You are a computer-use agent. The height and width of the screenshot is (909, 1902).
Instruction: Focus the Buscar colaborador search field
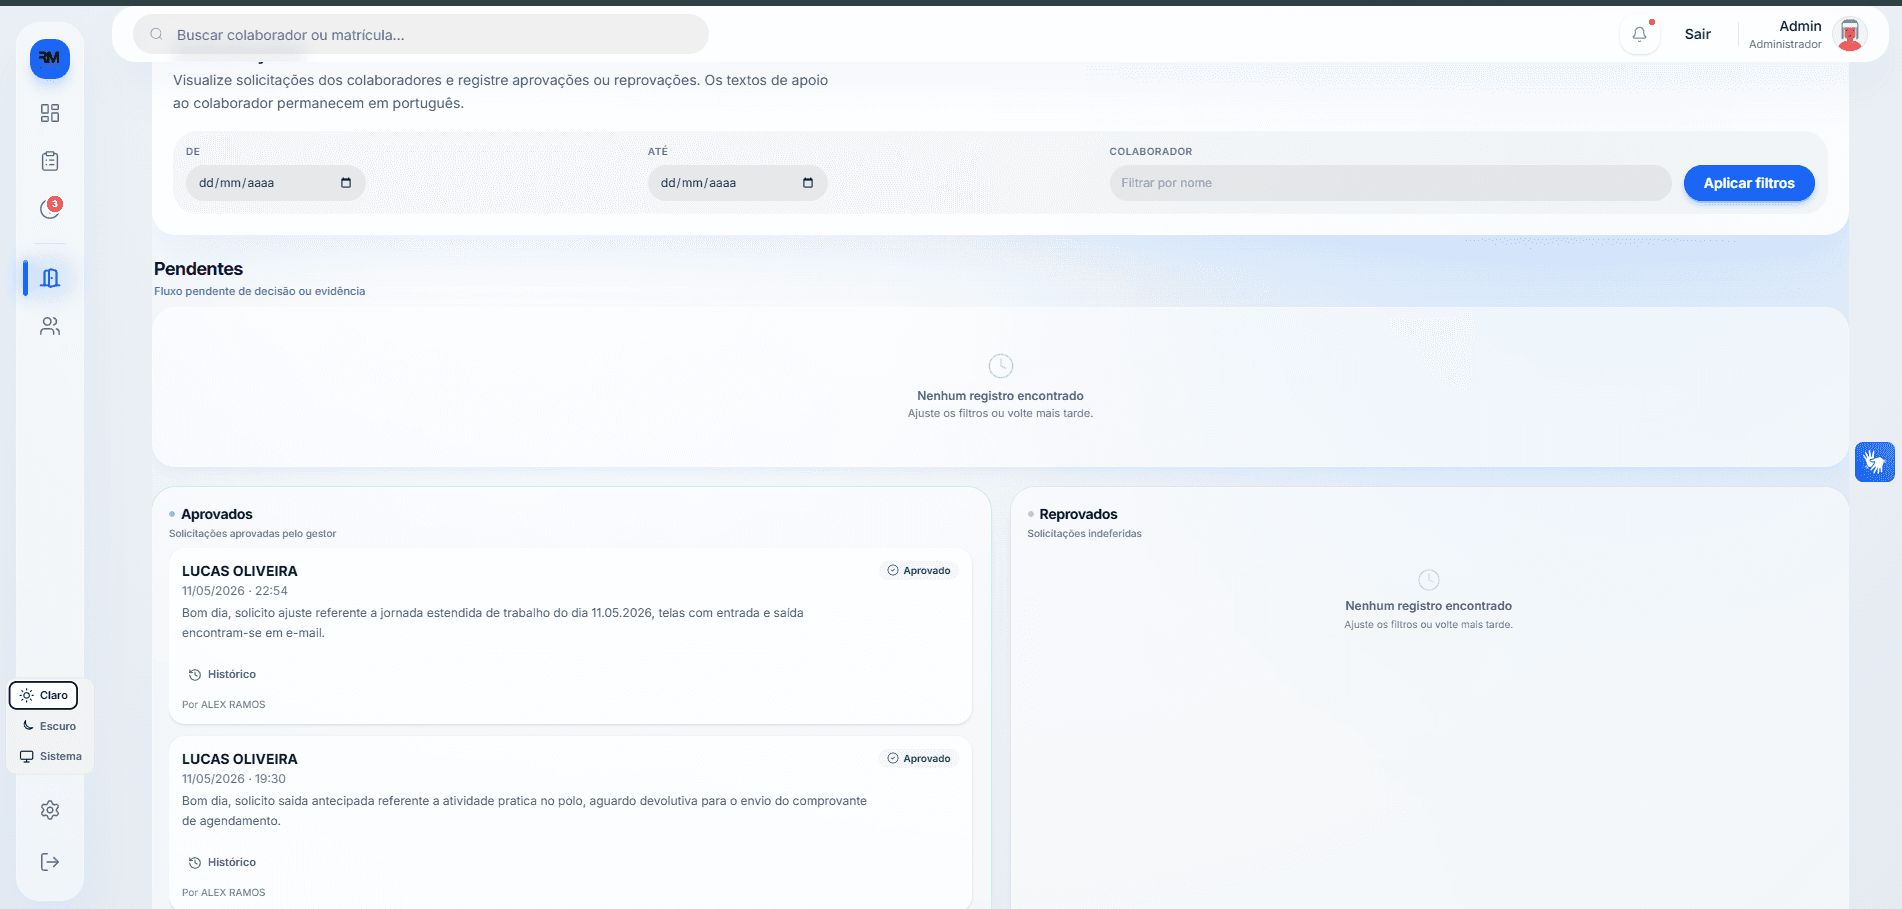point(421,35)
